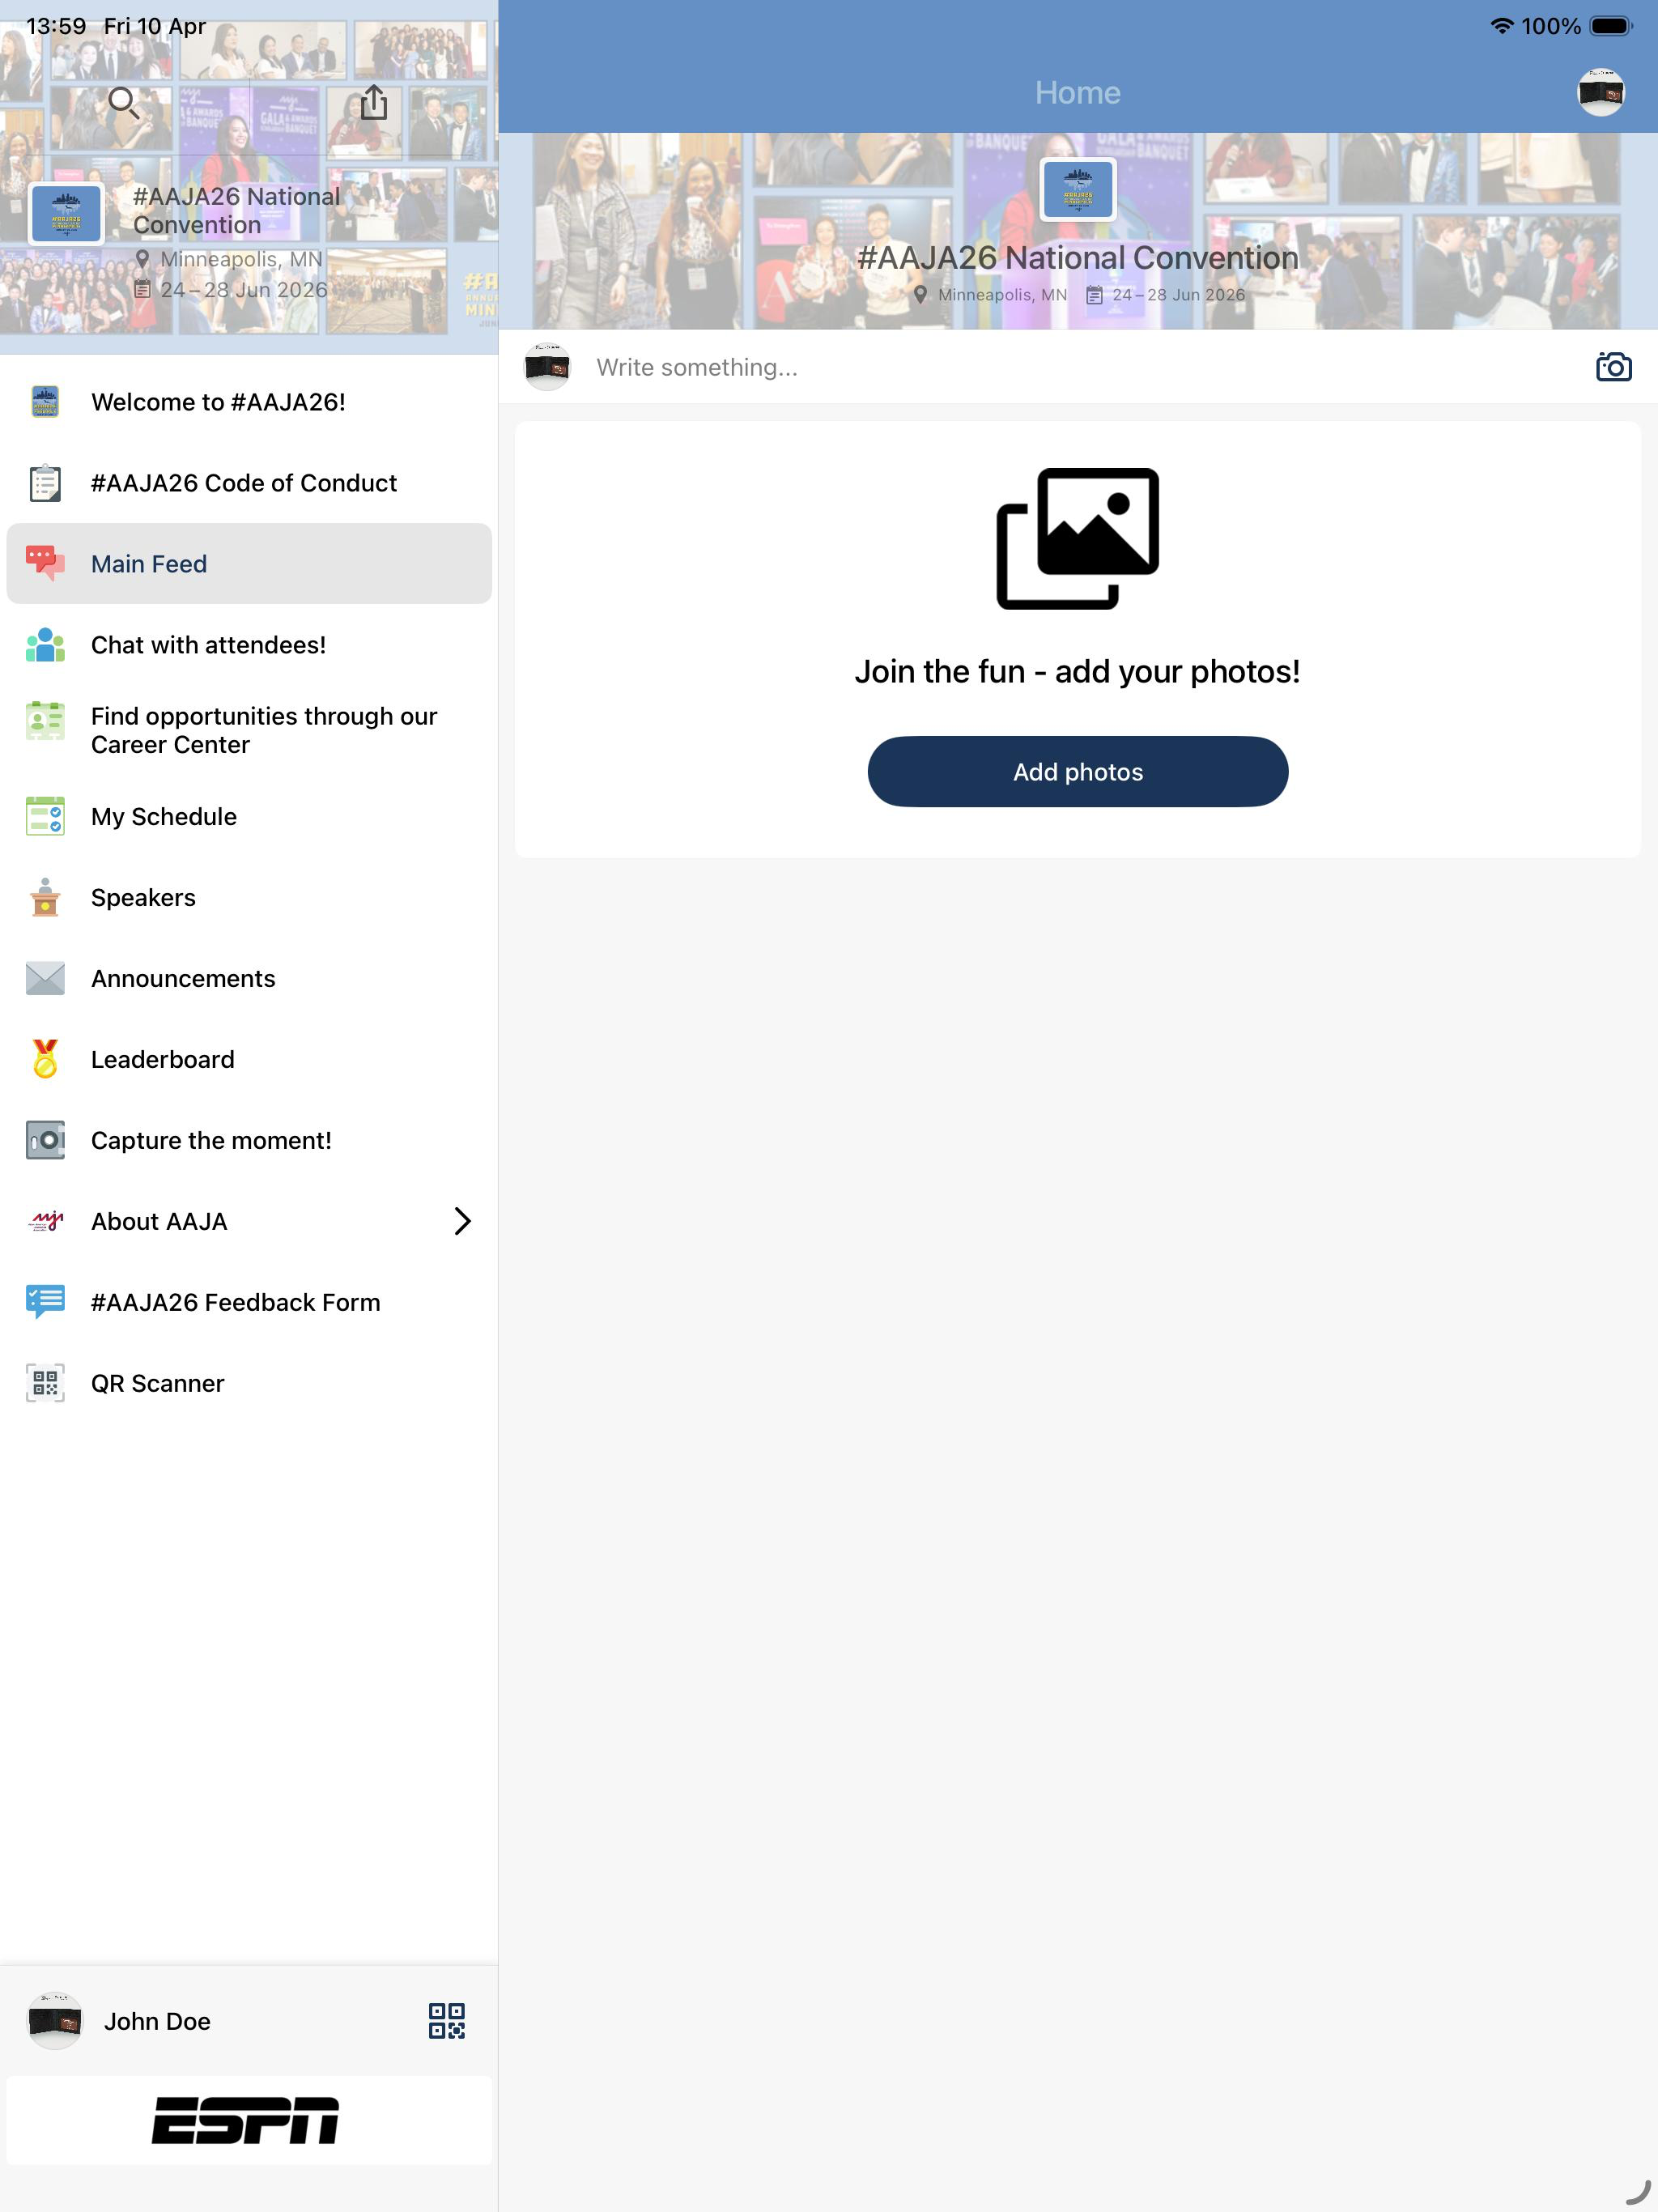Go to My Schedule
Viewport: 1658px width, 2212px height.
coord(249,816)
